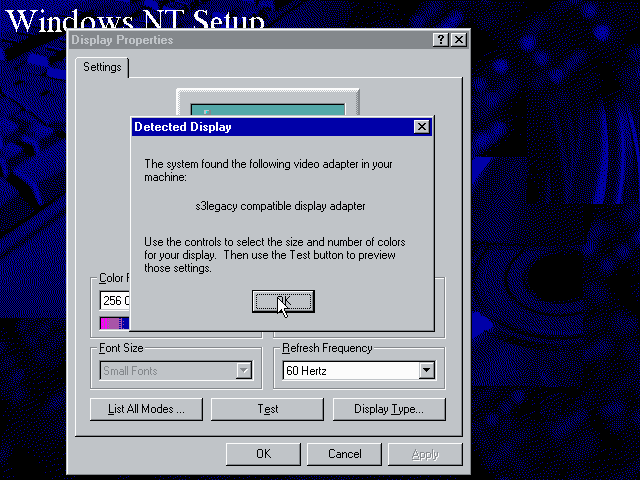Cancel the Display Properties changes
The image size is (640, 480).
pos(345,454)
